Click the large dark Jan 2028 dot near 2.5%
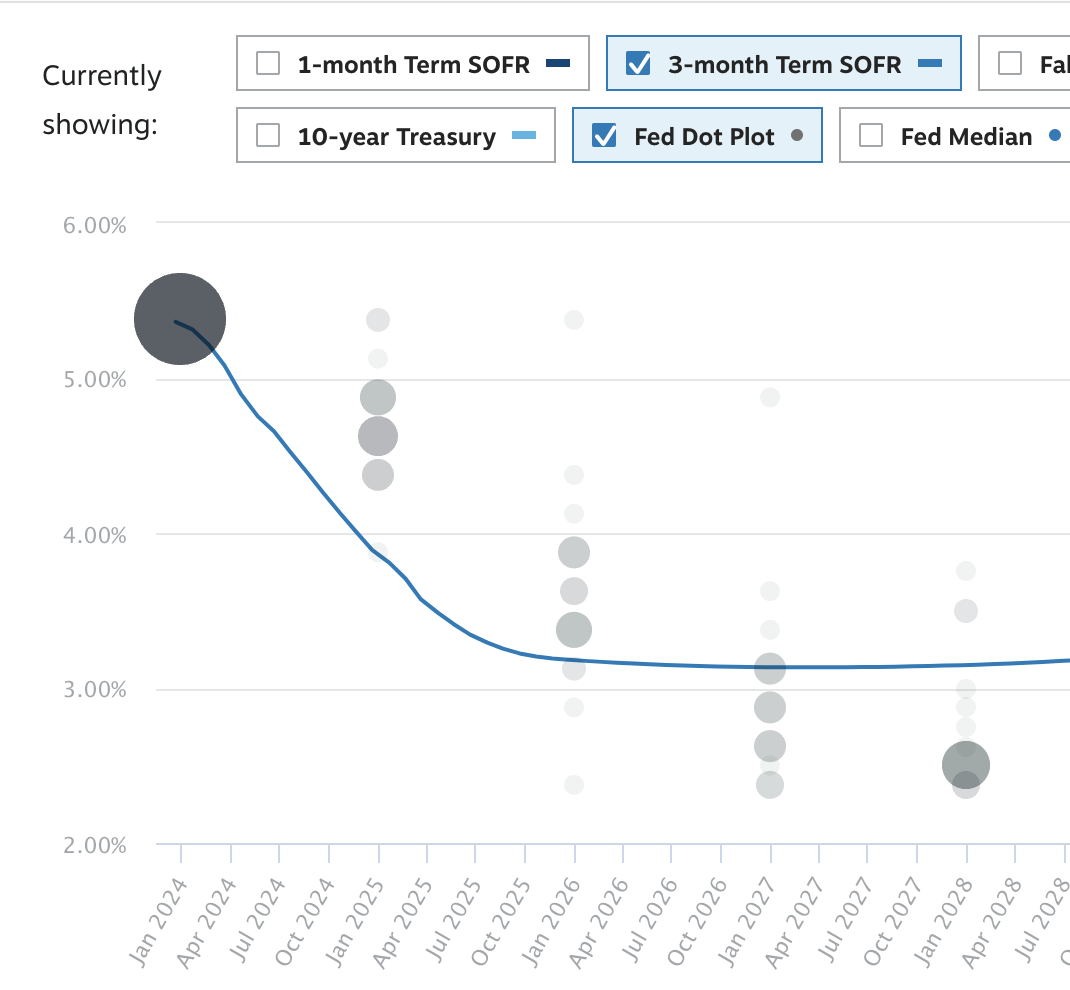The height and width of the screenshot is (990, 1070). (x=966, y=765)
